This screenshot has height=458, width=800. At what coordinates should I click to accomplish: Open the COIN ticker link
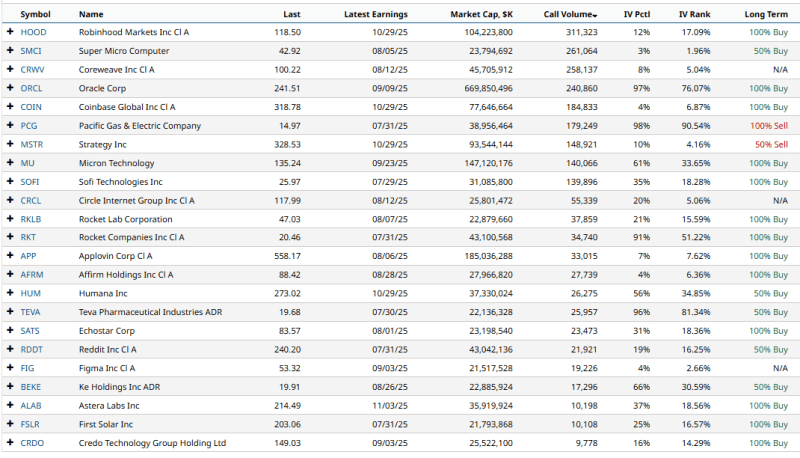coord(31,107)
